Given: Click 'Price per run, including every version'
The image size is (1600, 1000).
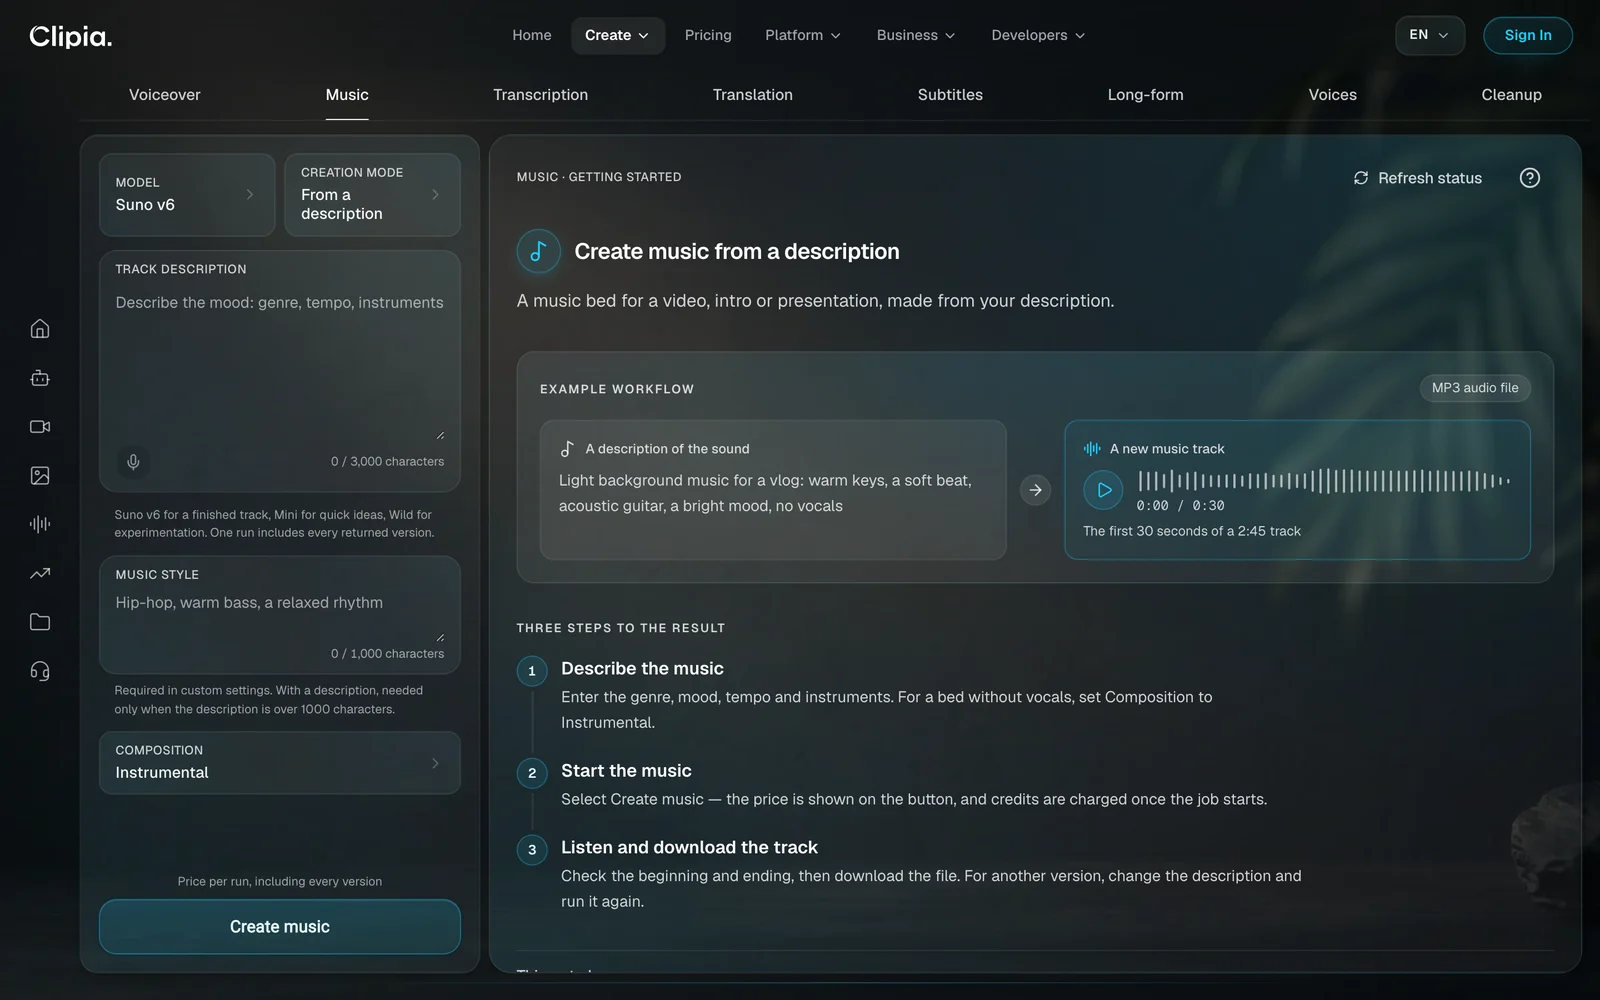Looking at the screenshot, I should 280,881.
